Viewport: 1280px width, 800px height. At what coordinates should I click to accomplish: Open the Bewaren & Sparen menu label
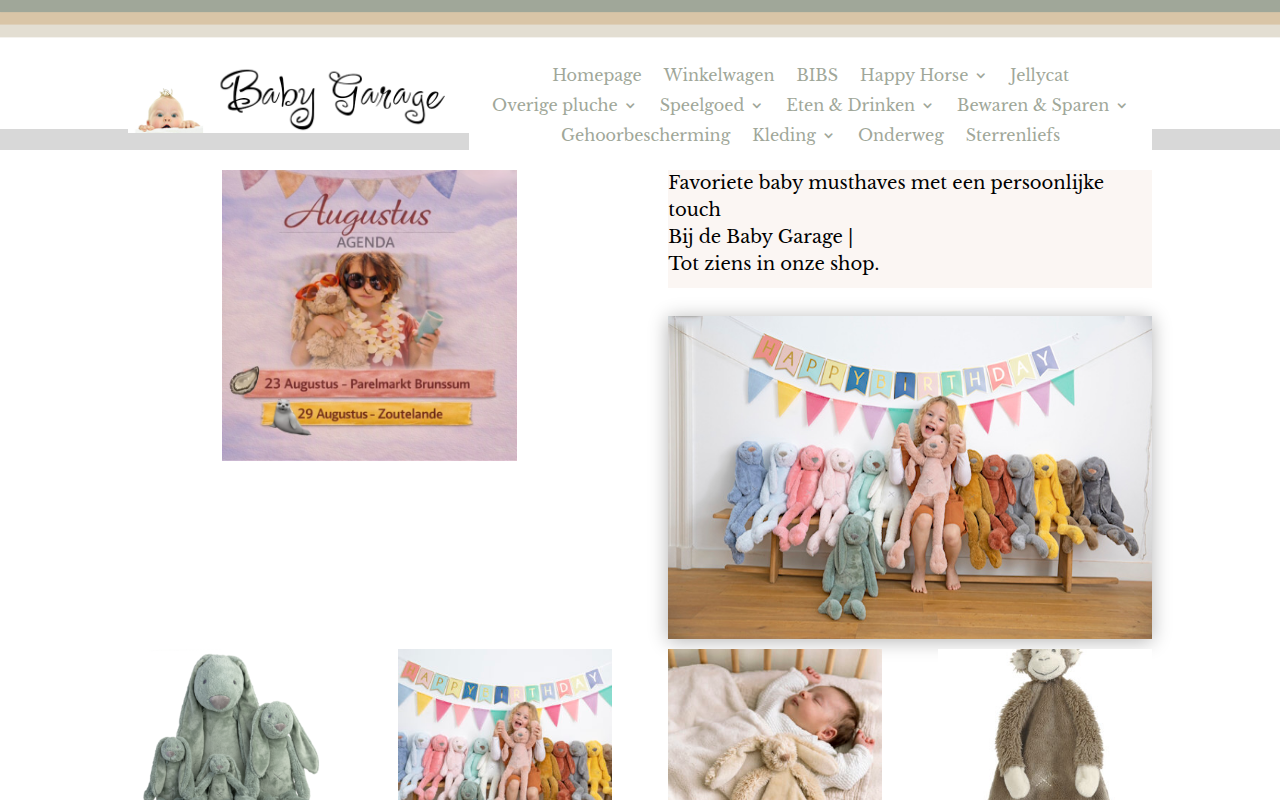[1033, 105]
